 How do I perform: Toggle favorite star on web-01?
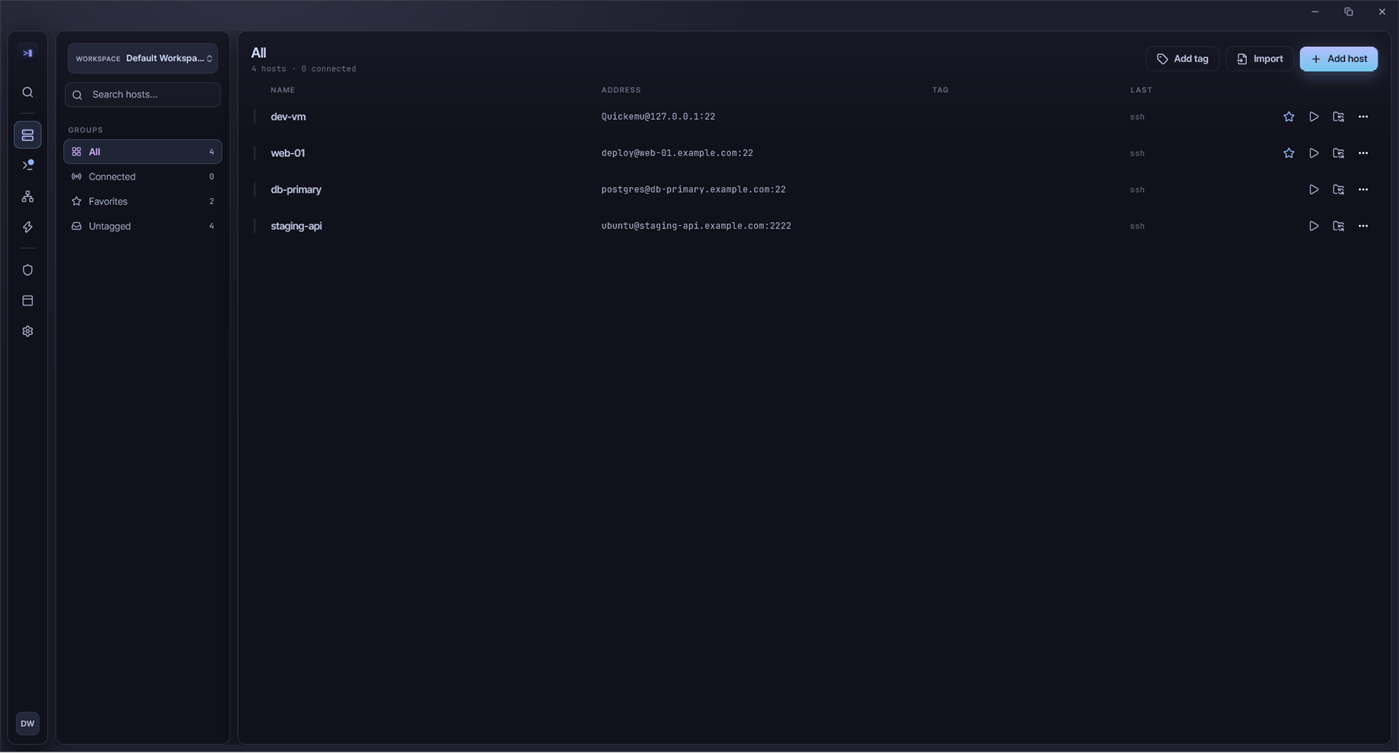[x=1288, y=153]
